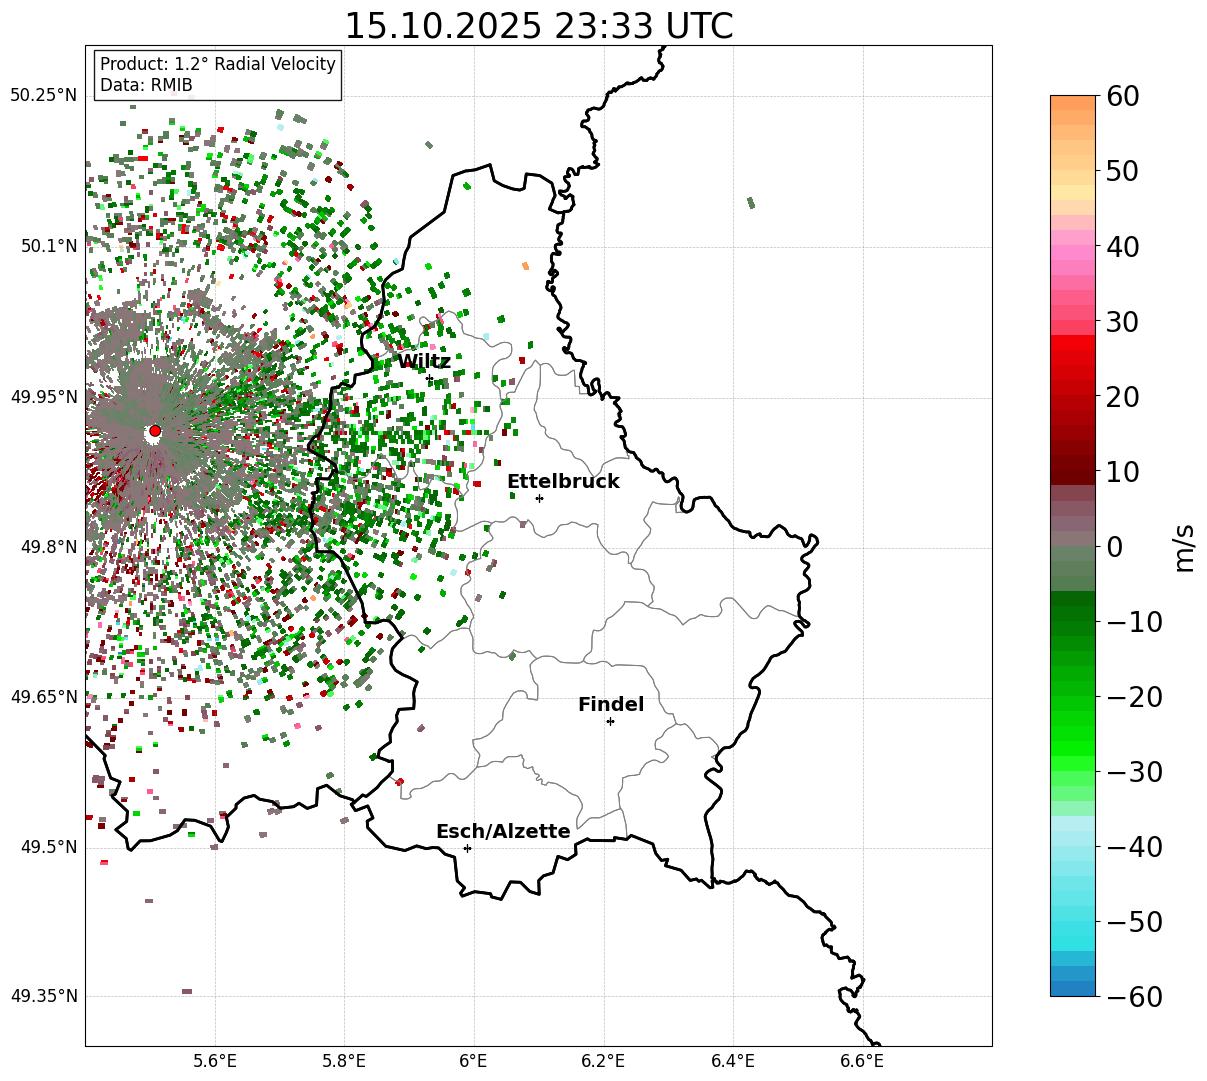Click the −50 value on the colorbar
Image resolution: width=1207 pixels, height=1081 pixels.
(1134, 922)
